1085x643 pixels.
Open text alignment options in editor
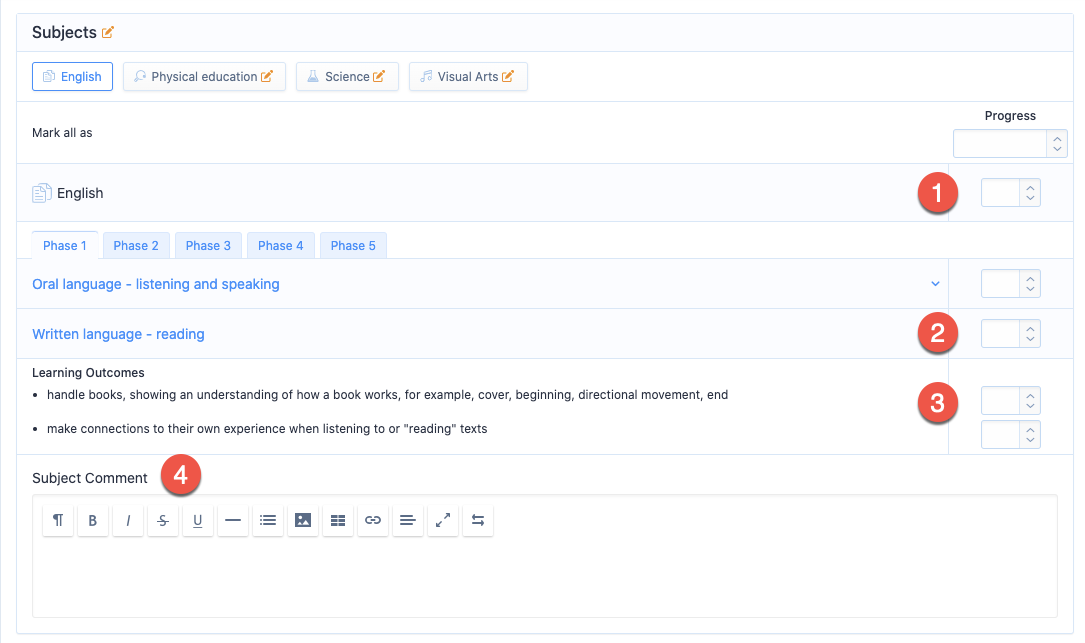tap(408, 520)
